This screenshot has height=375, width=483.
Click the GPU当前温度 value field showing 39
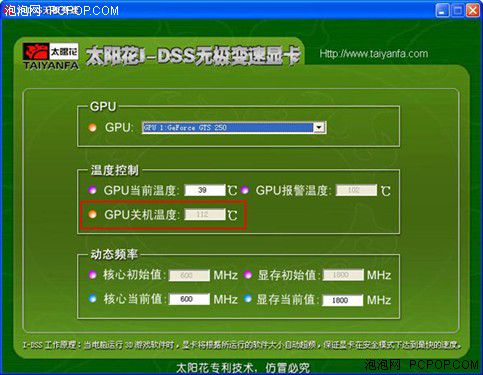click(205, 190)
